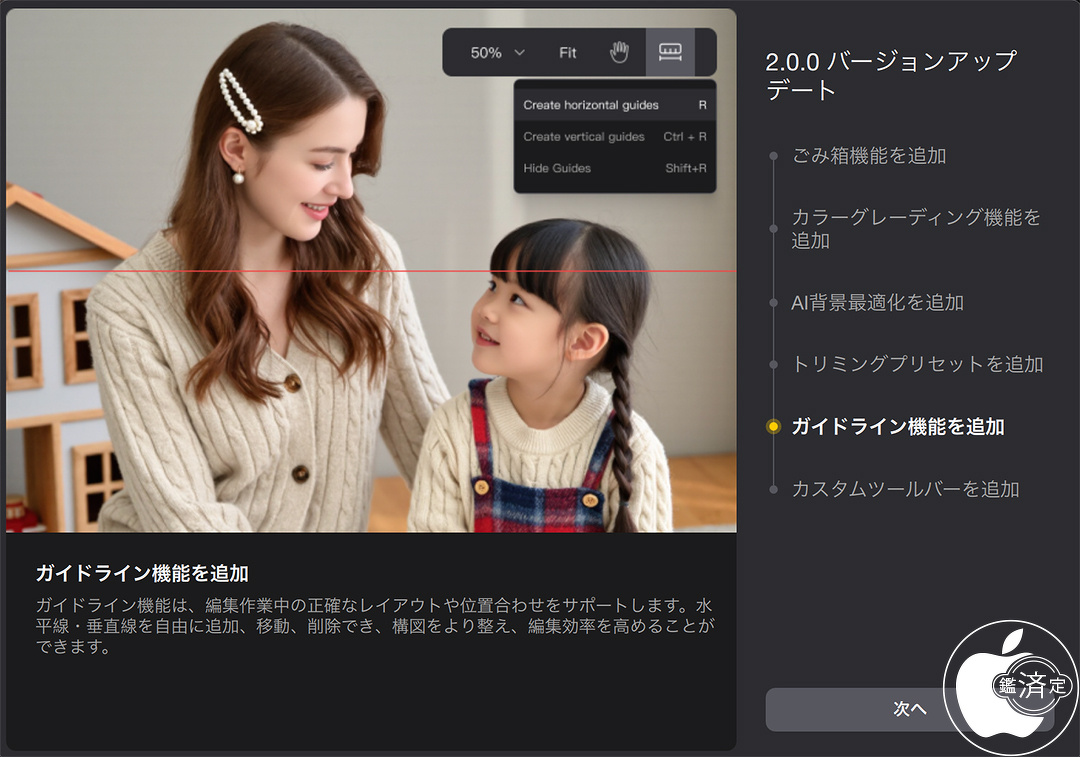Select the Hand pan tool

[619, 53]
